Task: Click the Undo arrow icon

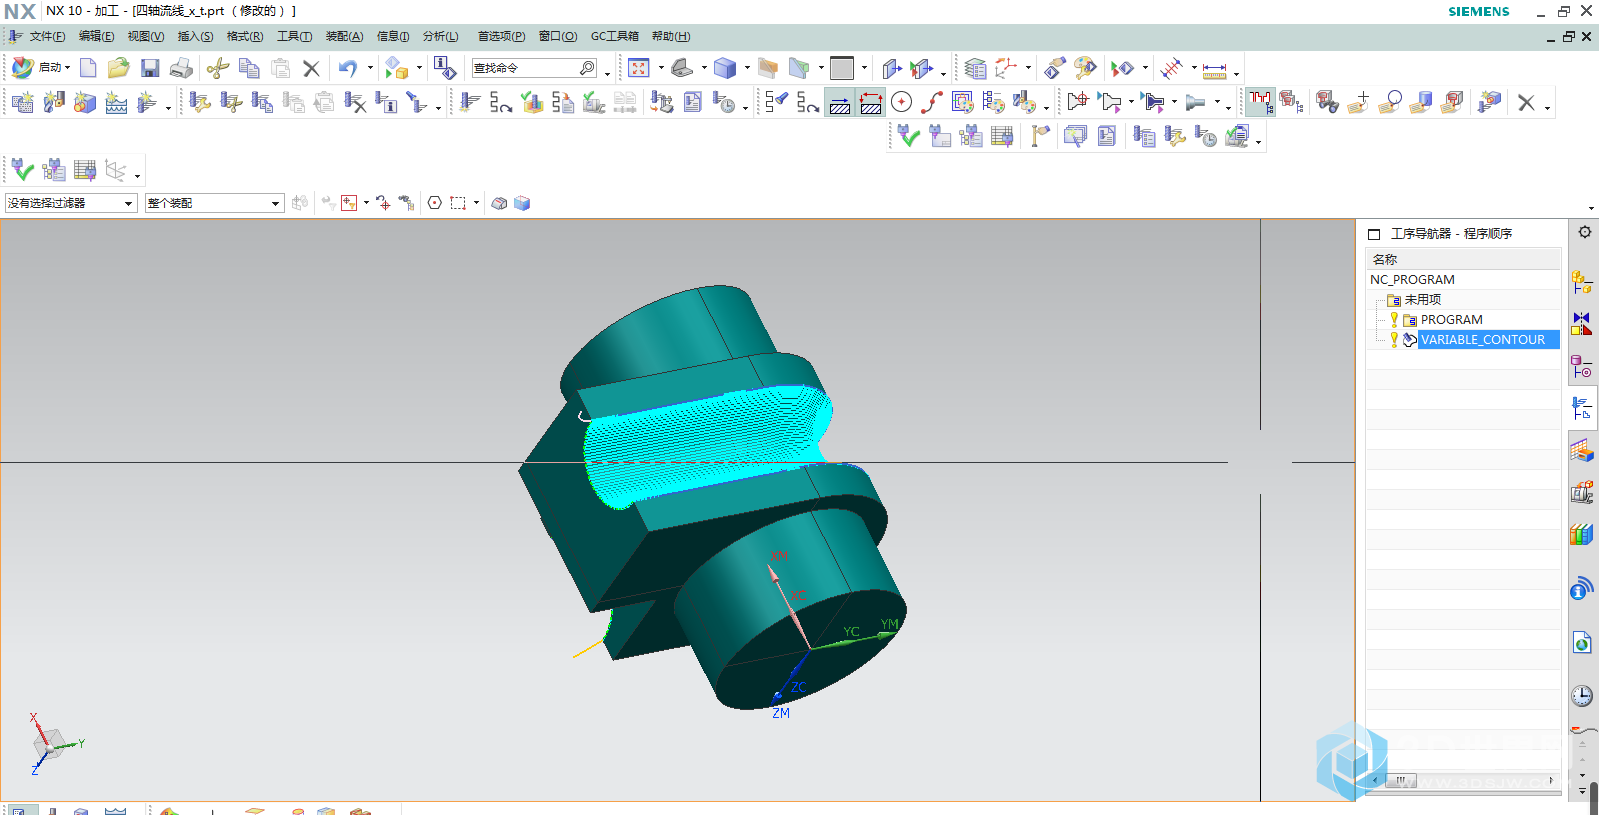Action: coord(348,68)
